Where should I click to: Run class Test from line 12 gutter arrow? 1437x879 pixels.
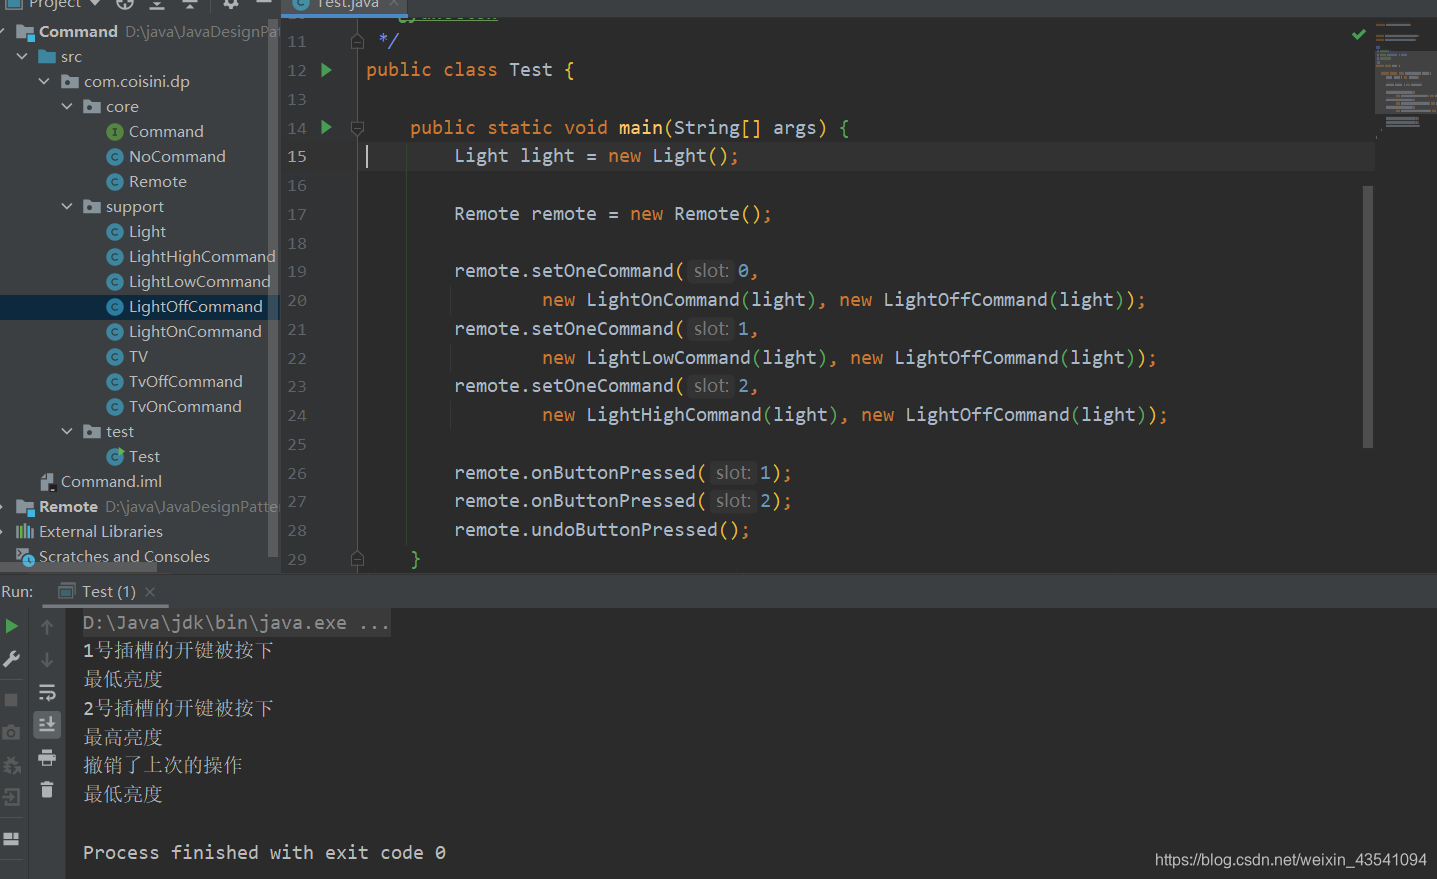click(x=326, y=70)
